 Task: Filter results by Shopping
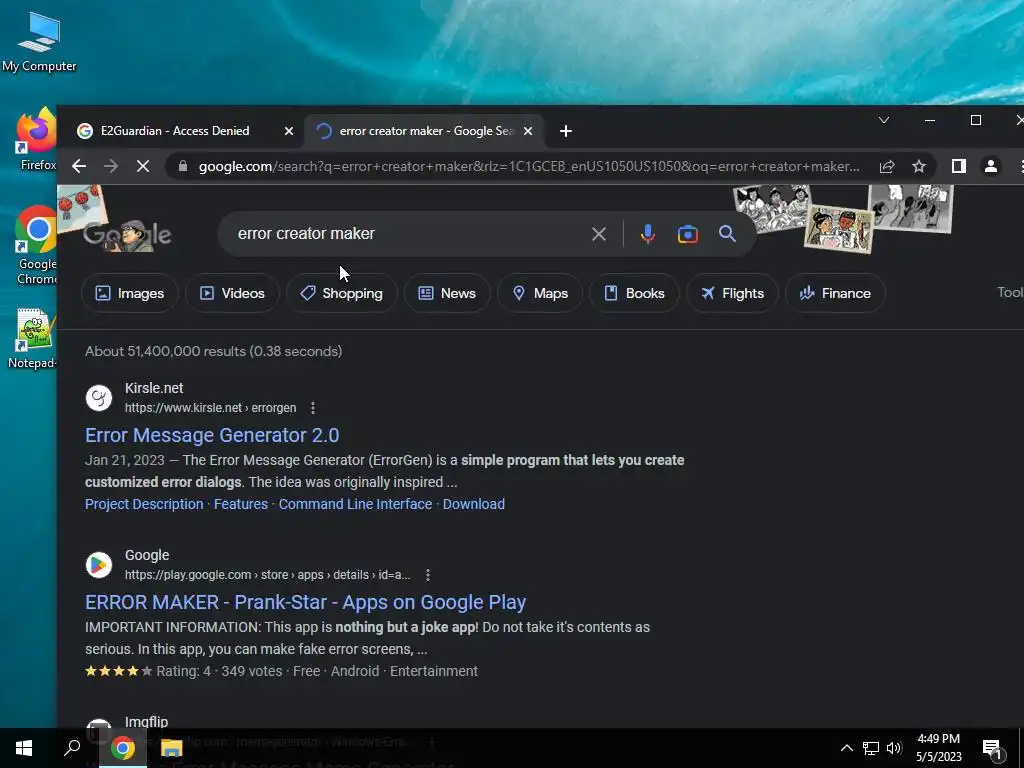pyautogui.click(x=342, y=293)
